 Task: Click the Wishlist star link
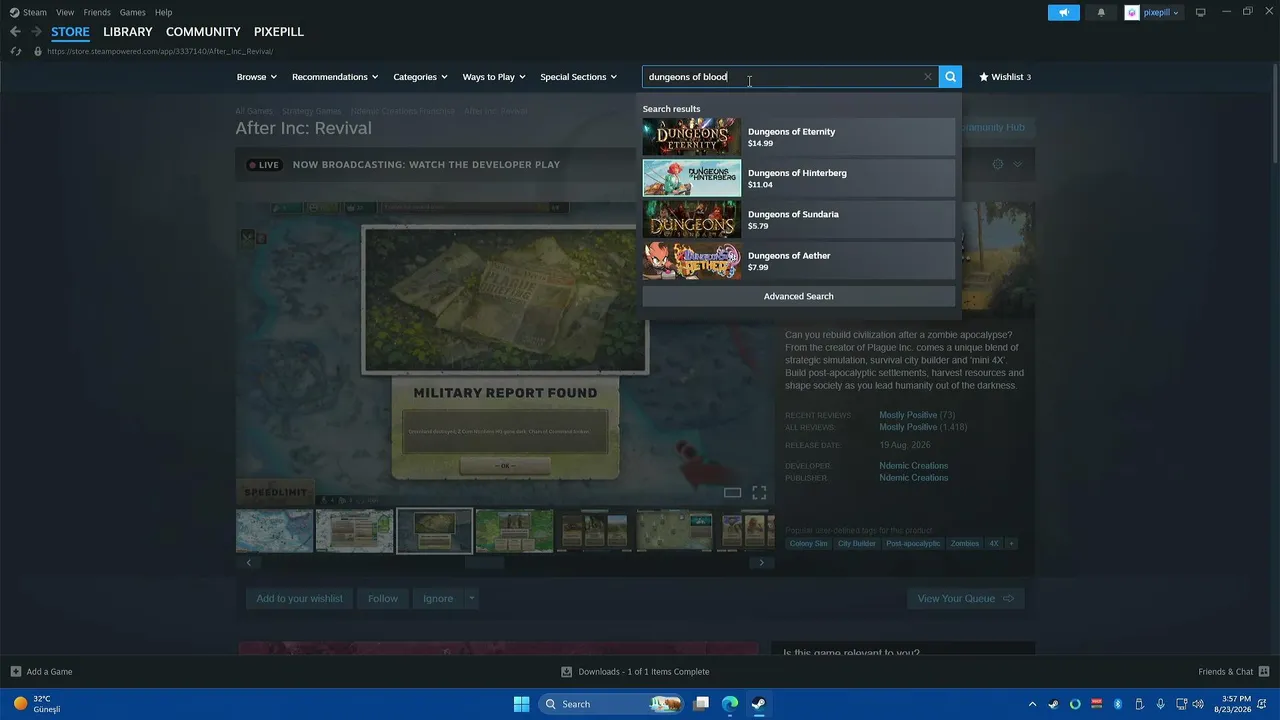click(x=1004, y=77)
